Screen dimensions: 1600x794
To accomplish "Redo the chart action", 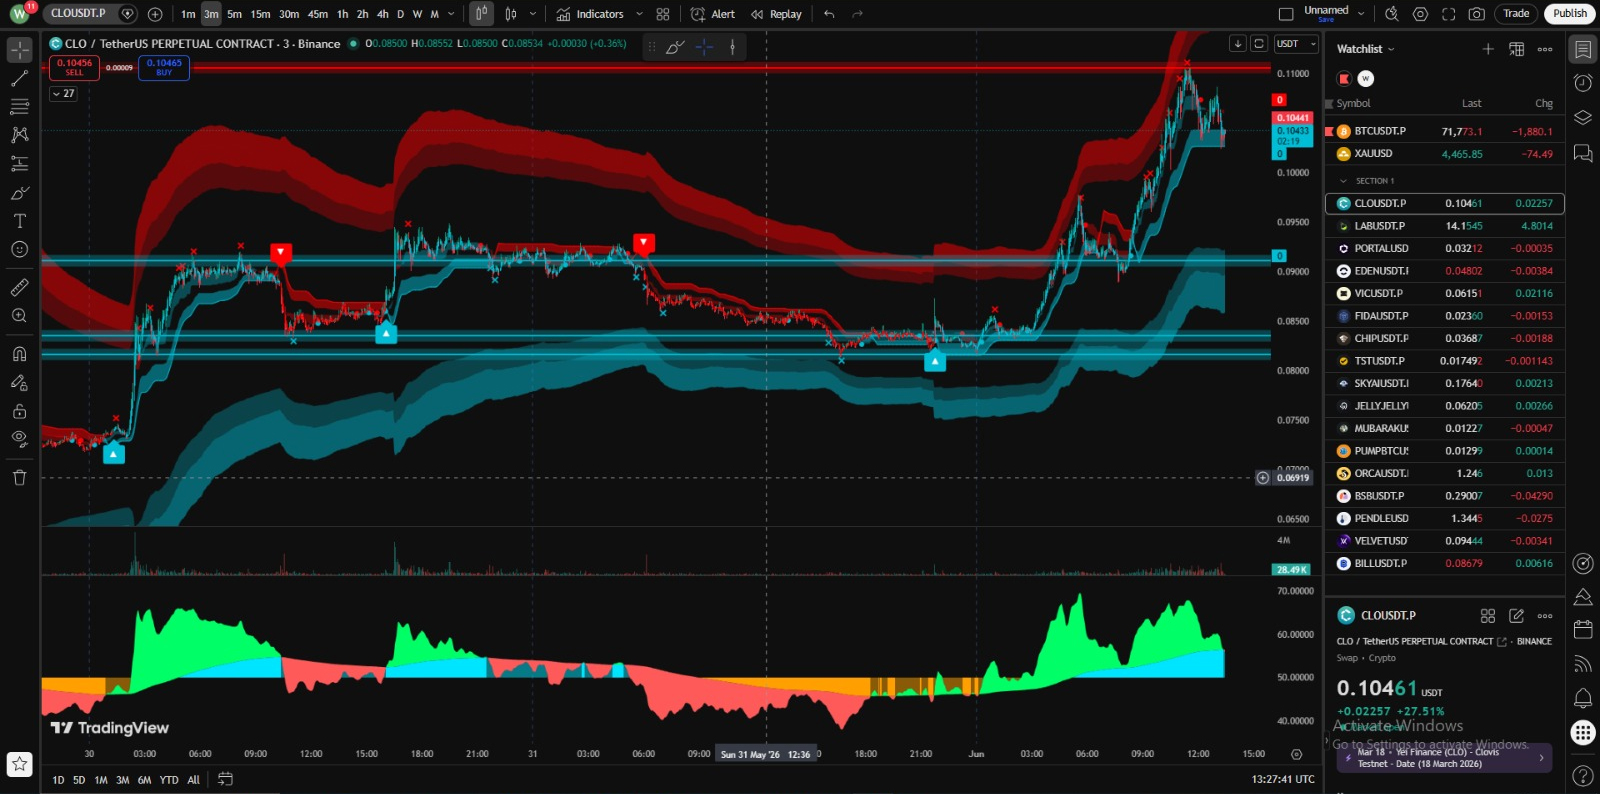I will point(857,14).
